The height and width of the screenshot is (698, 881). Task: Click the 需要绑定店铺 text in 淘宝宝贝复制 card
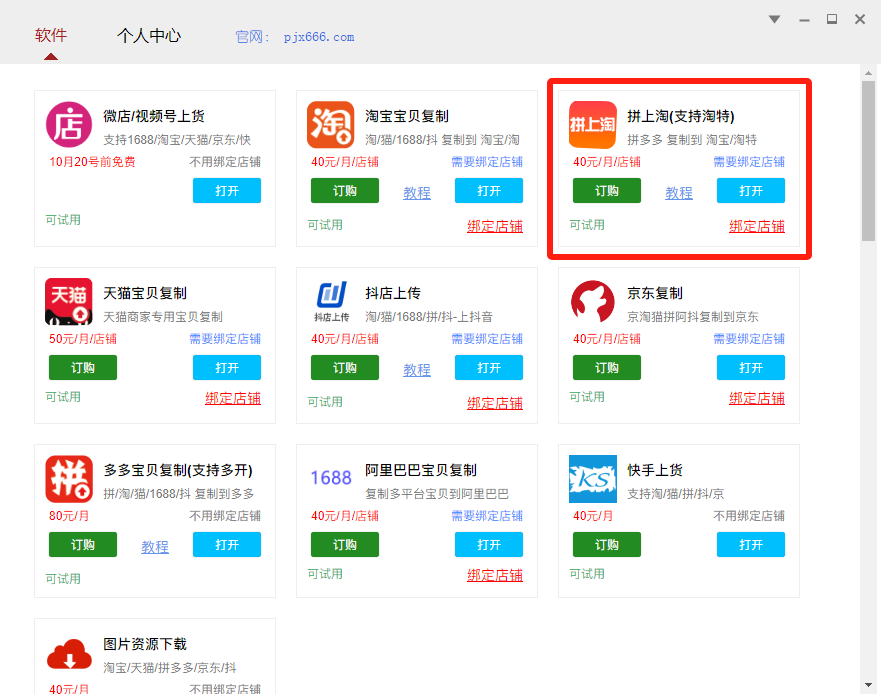pos(487,162)
